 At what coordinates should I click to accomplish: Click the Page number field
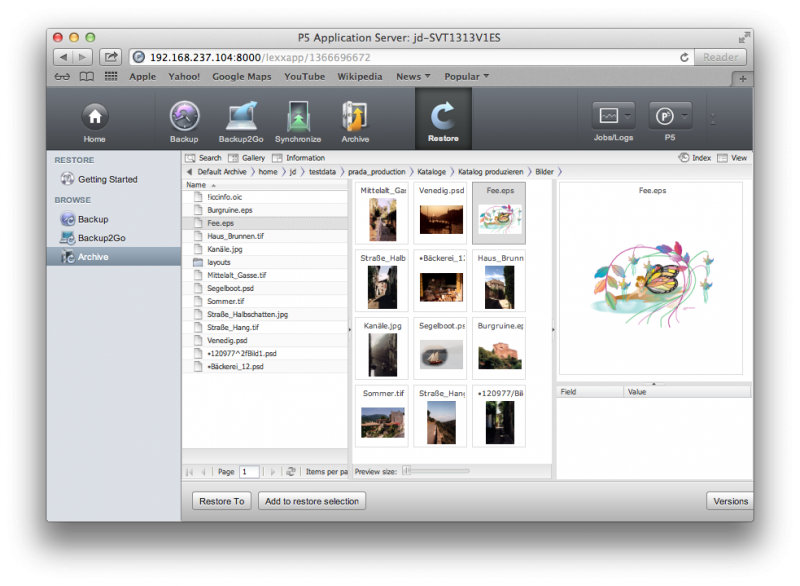(x=249, y=472)
